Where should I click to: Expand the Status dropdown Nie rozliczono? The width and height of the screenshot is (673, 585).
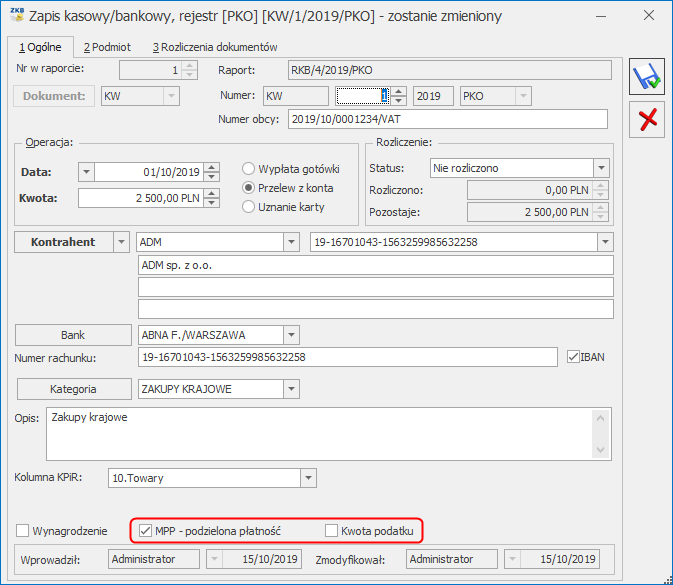tap(600, 168)
